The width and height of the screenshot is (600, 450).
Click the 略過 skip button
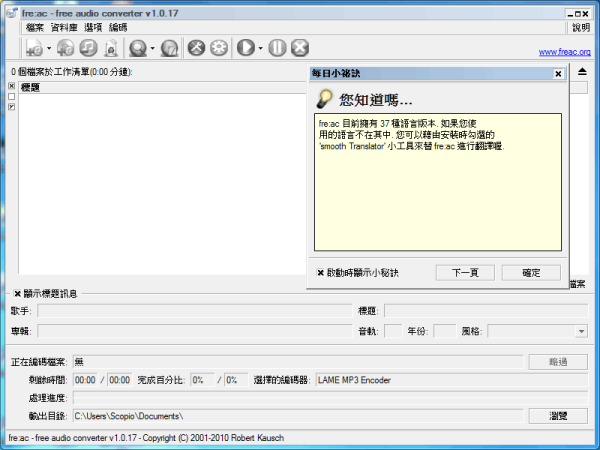pos(558,362)
